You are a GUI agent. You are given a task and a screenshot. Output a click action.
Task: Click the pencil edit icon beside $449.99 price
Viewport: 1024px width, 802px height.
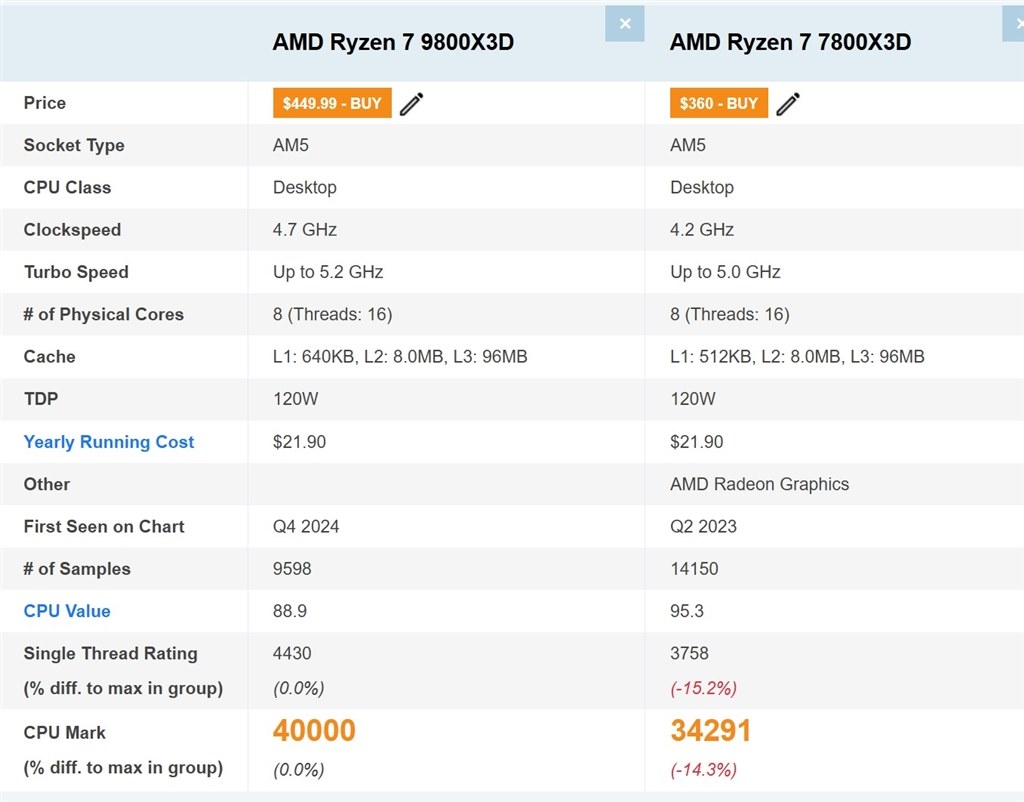[x=411, y=103]
